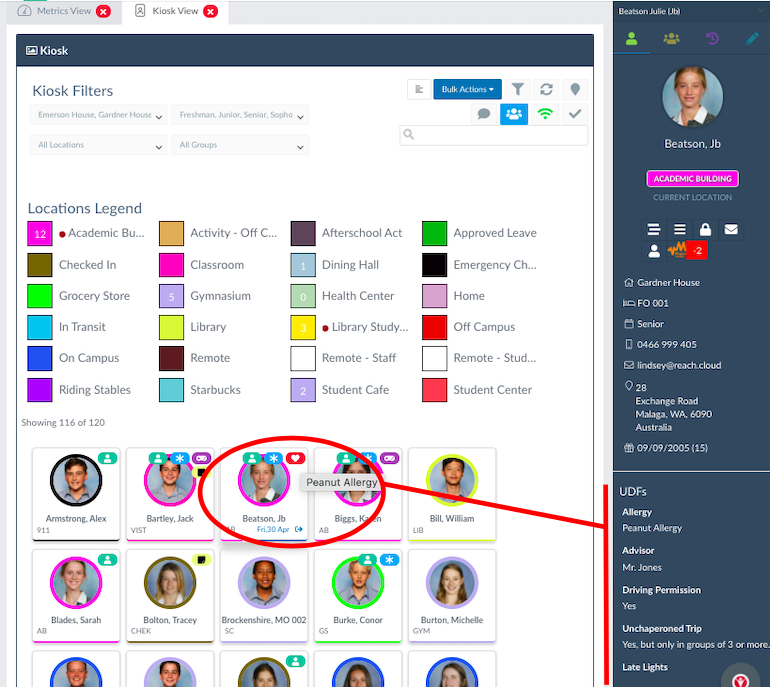Click the padlock icon in side panel
The width and height of the screenshot is (770, 687).
705,229
